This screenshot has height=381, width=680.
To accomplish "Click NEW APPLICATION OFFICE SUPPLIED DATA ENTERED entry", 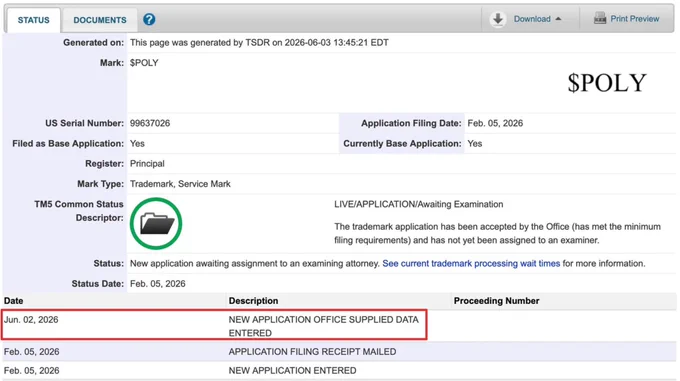I will point(324,326).
